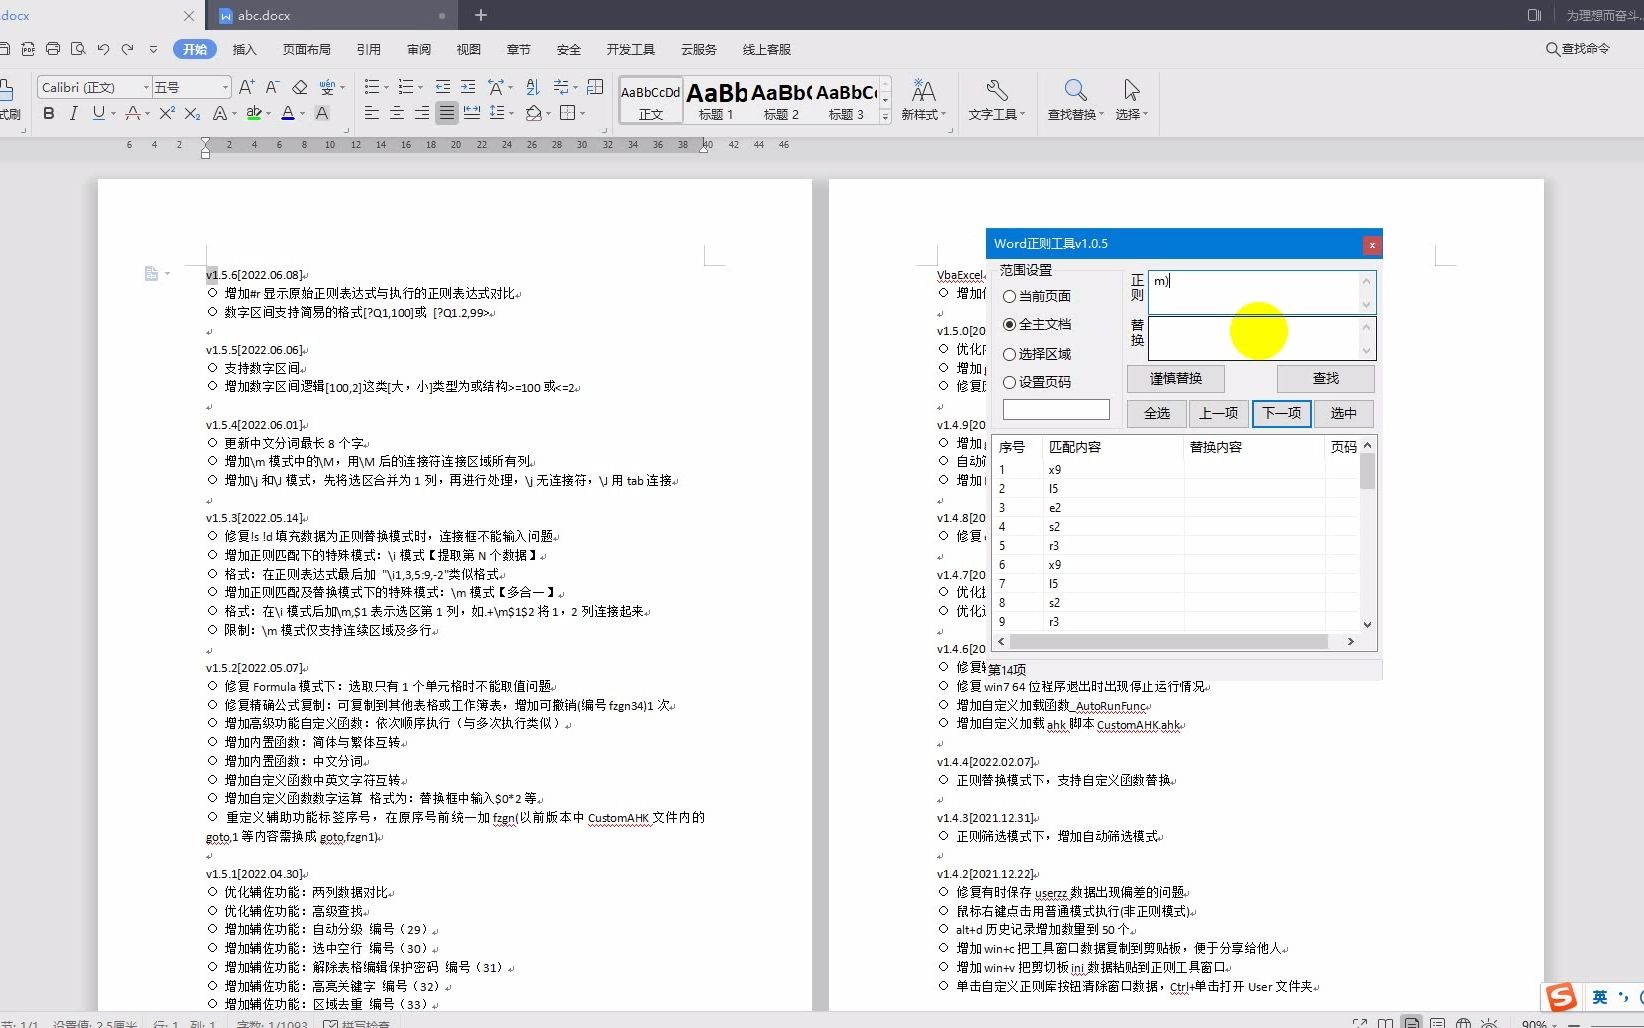Image resolution: width=1644 pixels, height=1028 pixels.
Task: Apply italic formatting
Action: click(x=73, y=113)
